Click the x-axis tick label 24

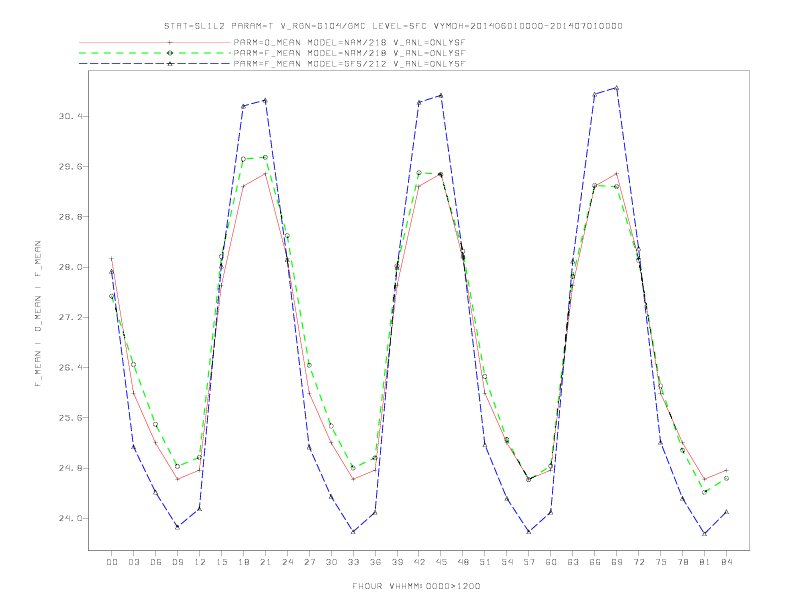coord(287,562)
